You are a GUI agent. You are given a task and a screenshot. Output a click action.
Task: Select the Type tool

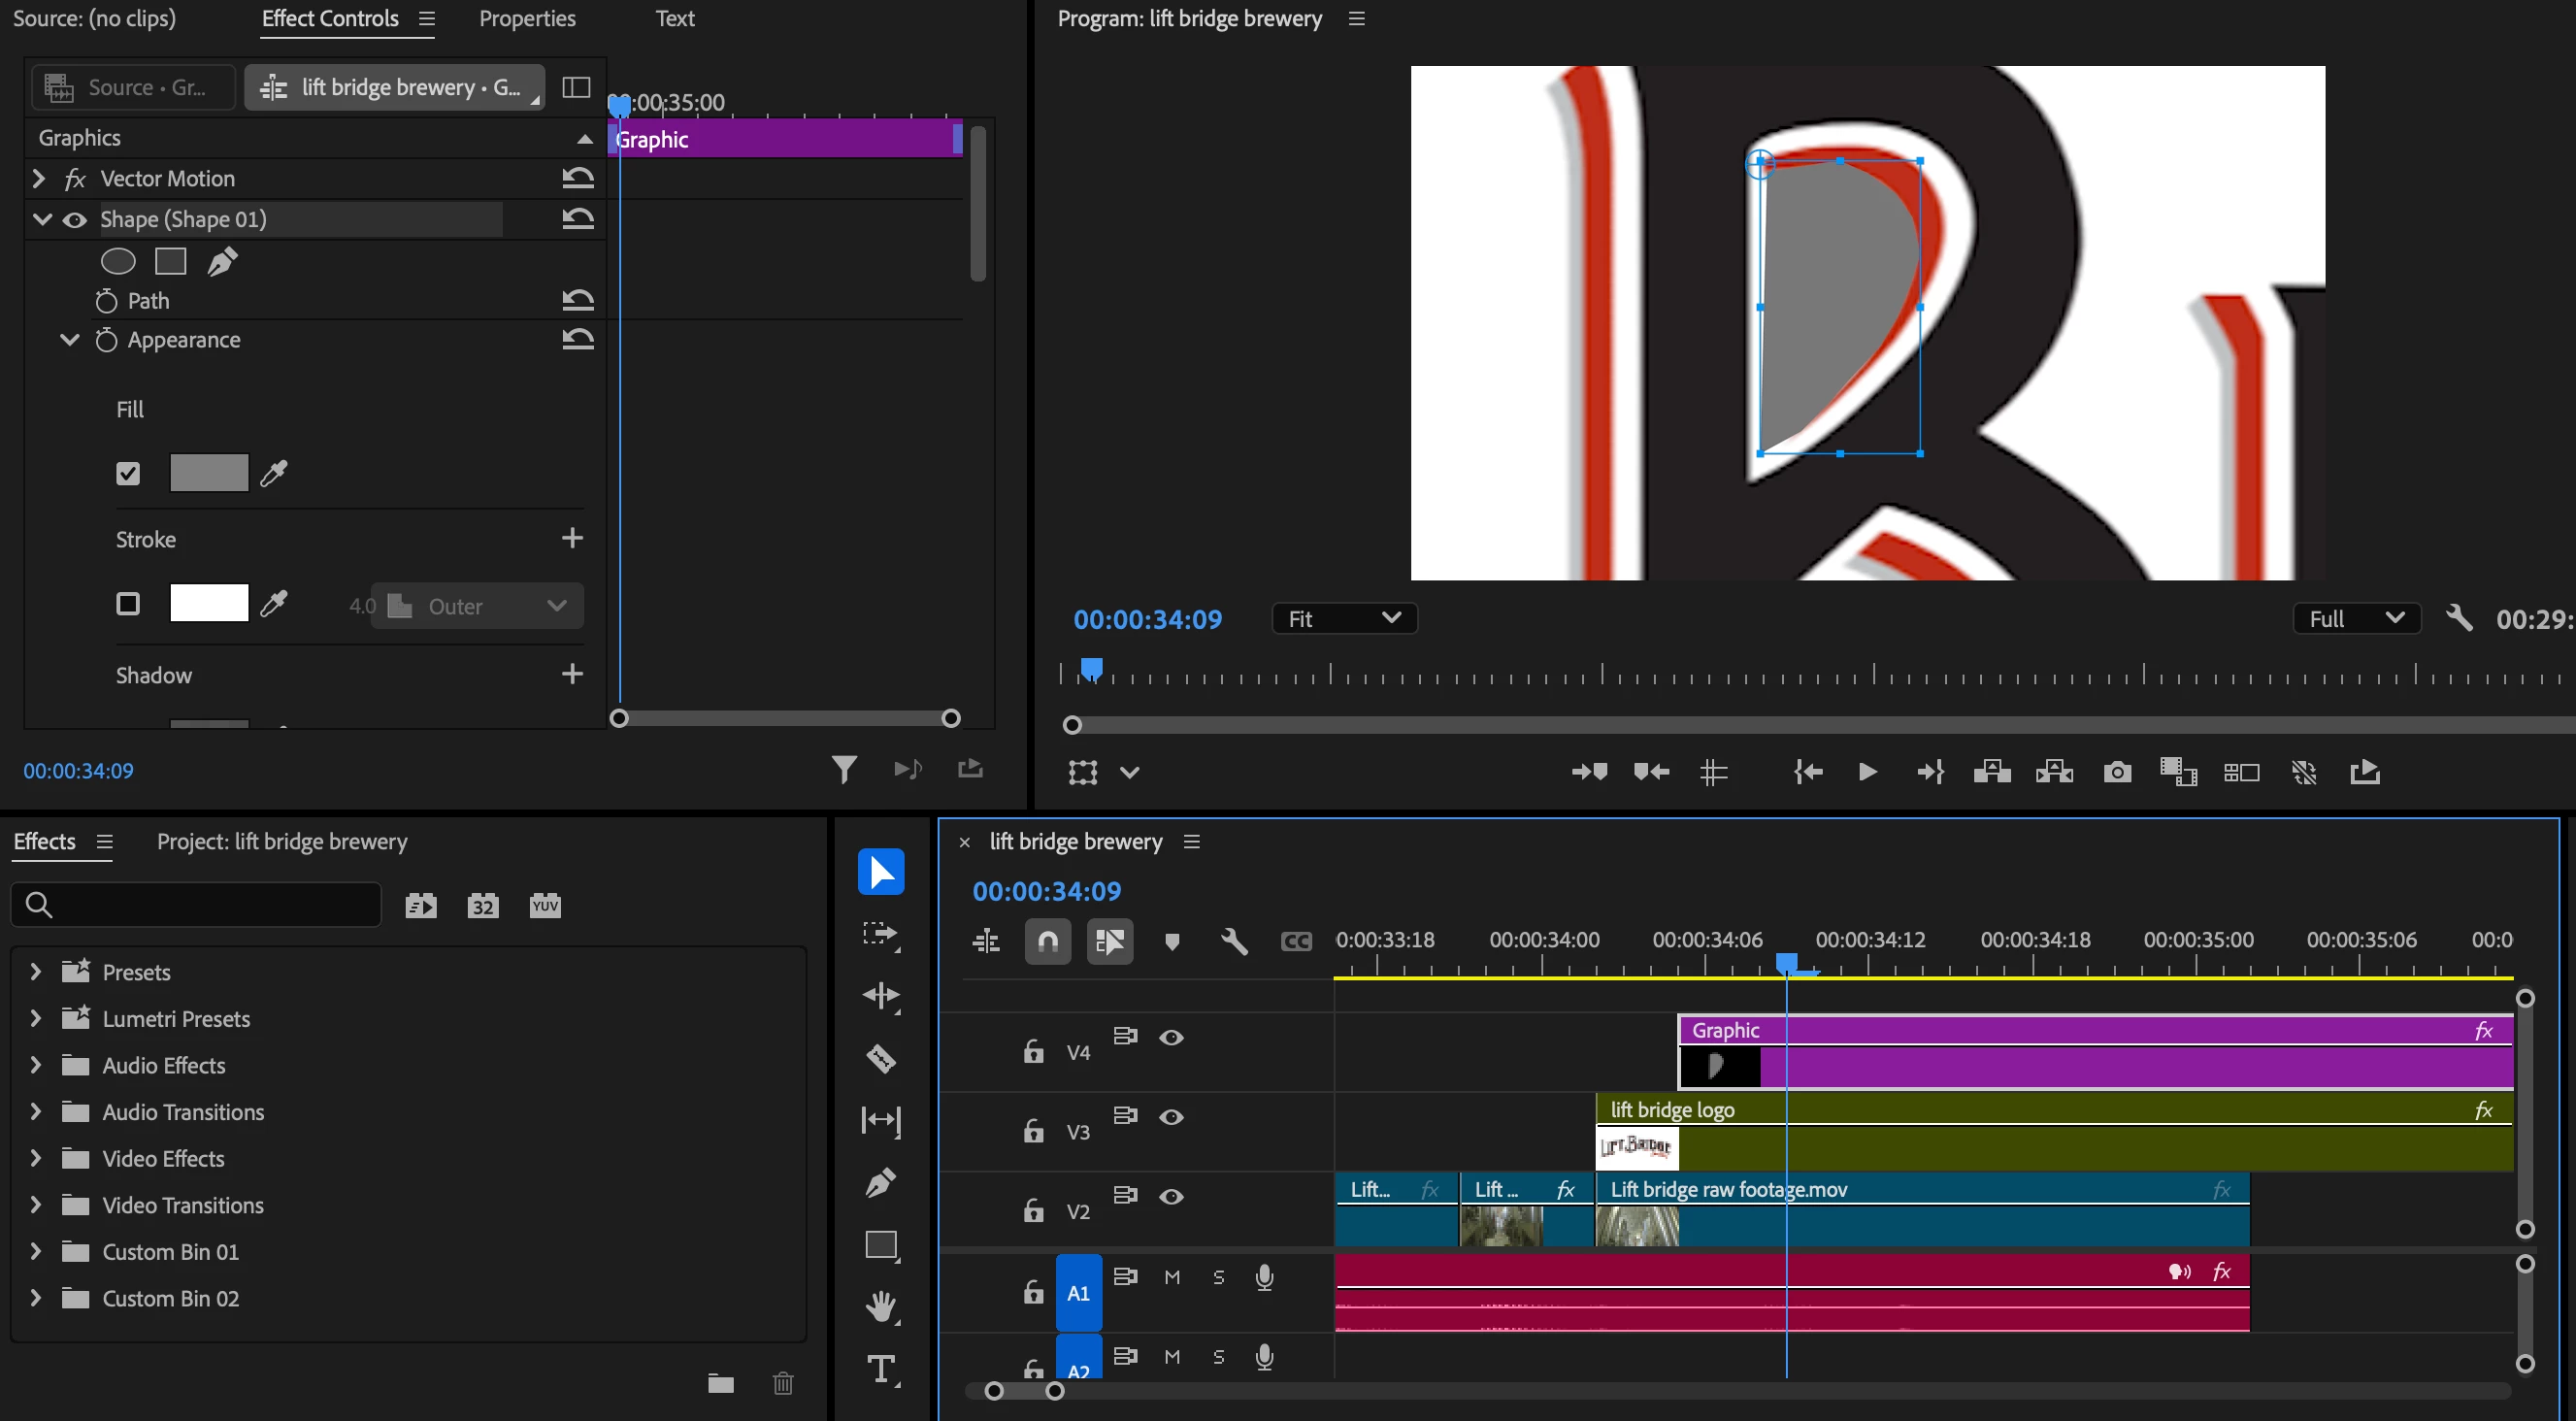tap(881, 1369)
